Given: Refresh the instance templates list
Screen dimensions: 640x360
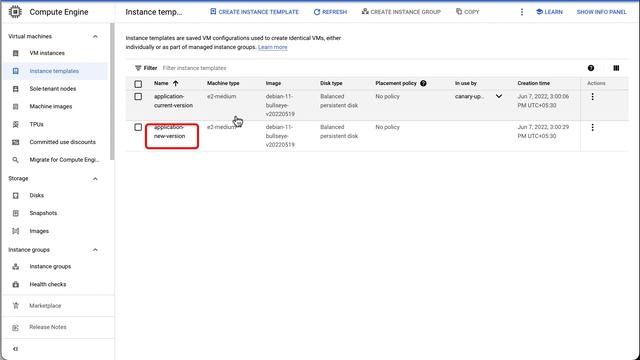Looking at the screenshot, I should point(330,12).
